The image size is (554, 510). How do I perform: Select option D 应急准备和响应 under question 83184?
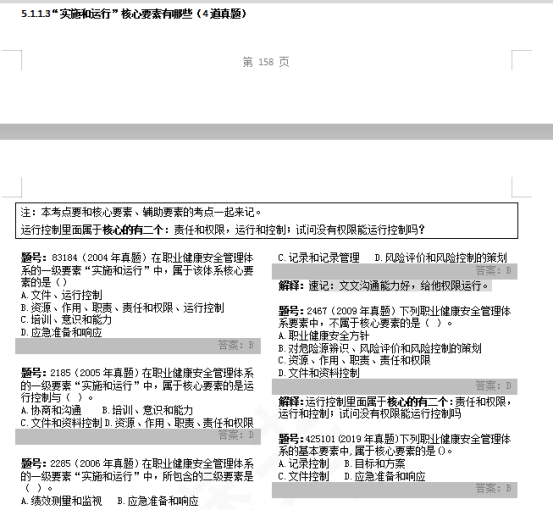point(61,332)
